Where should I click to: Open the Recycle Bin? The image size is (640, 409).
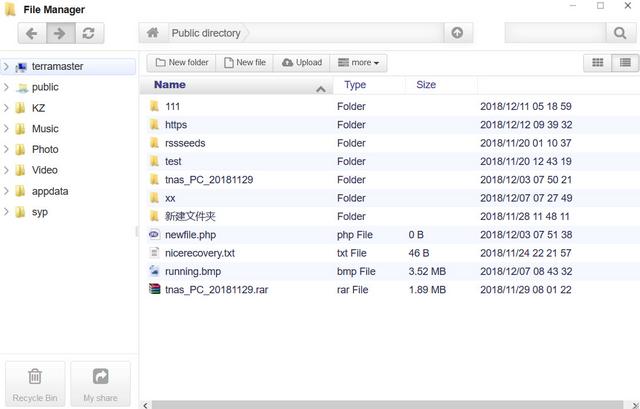[x=35, y=384]
